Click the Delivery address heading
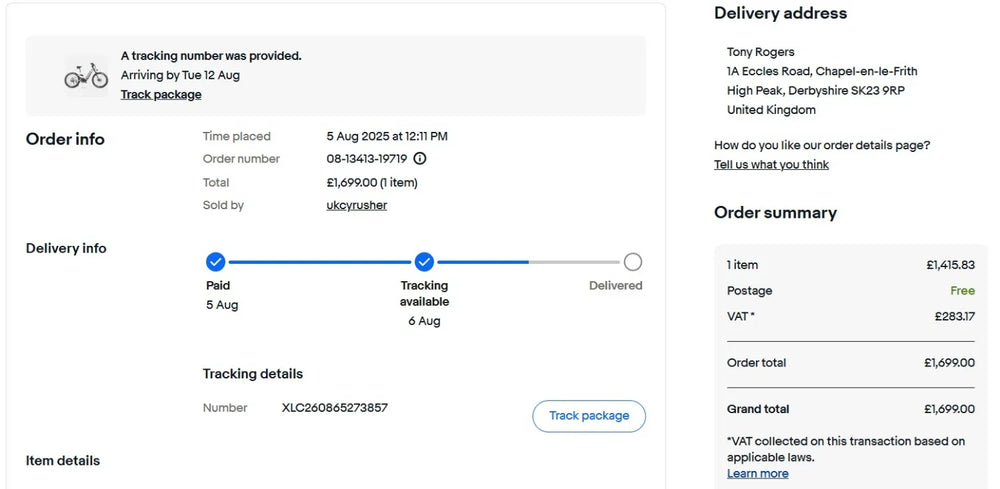Image resolution: width=1000 pixels, height=489 pixels. (x=781, y=13)
